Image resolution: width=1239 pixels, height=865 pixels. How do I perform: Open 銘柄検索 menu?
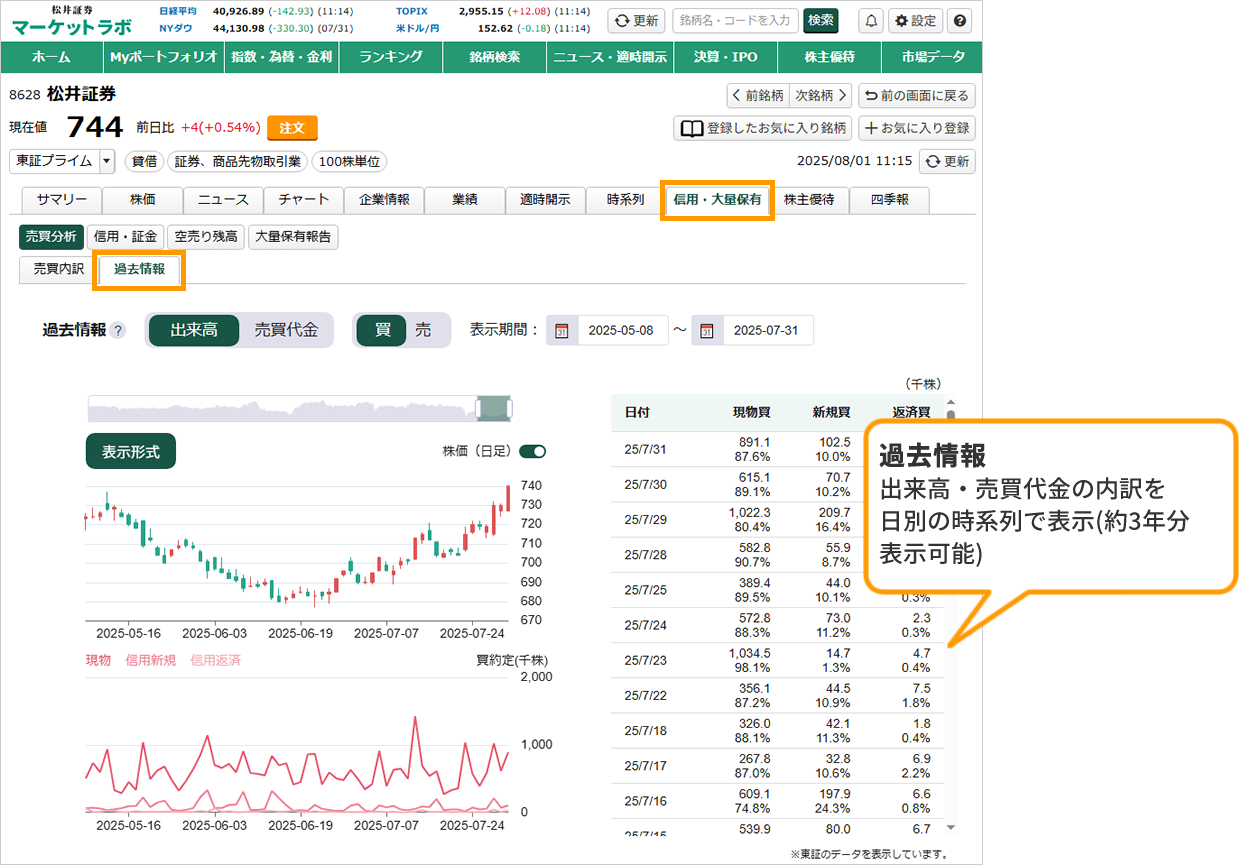pos(495,57)
